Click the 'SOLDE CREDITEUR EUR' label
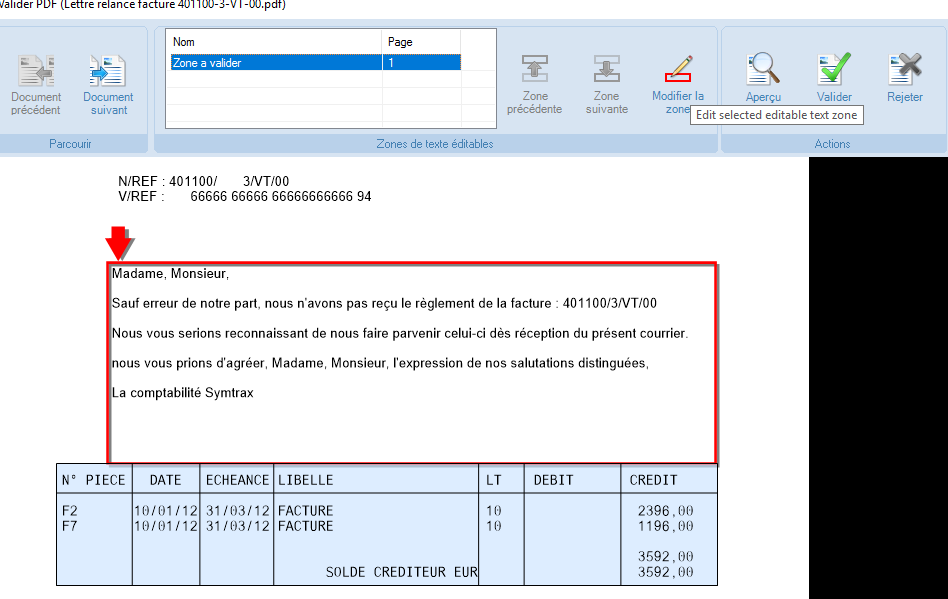Screen dimensions: 948x599 click(401, 572)
